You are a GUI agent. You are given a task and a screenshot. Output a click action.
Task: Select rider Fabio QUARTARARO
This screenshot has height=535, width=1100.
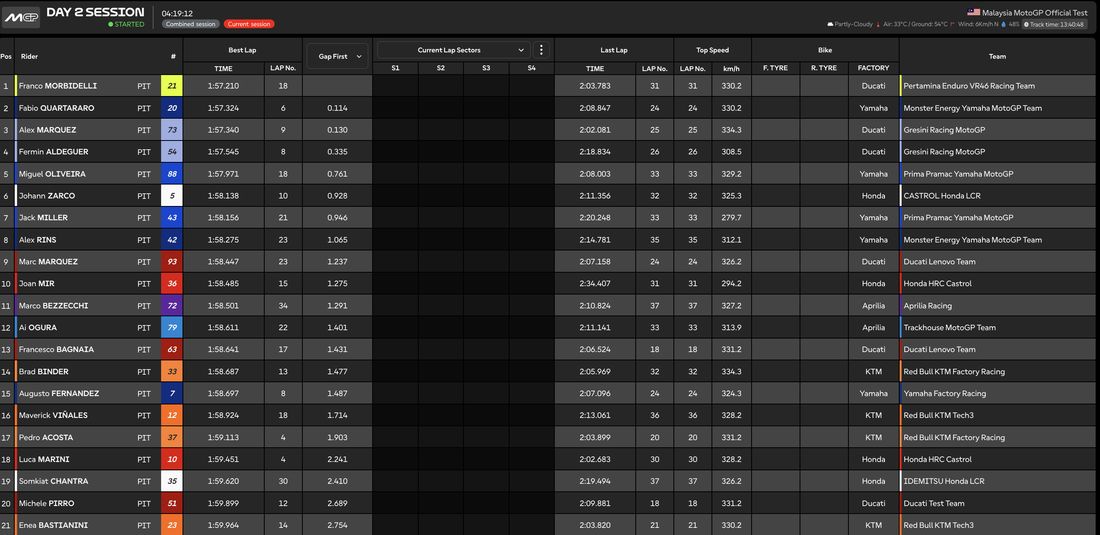[56, 108]
